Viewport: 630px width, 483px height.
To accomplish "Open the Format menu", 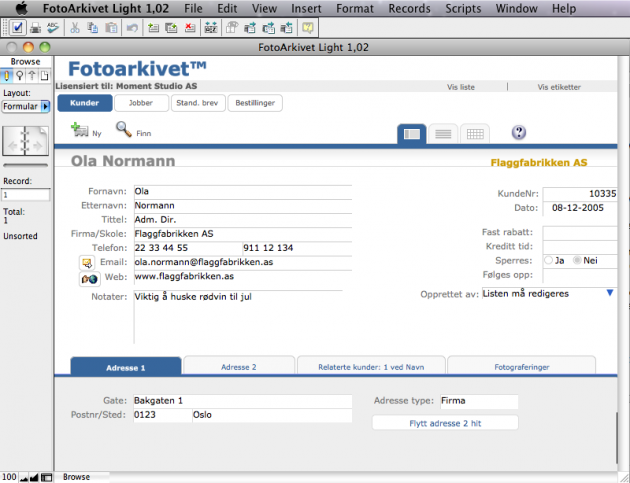I will (355, 8).
